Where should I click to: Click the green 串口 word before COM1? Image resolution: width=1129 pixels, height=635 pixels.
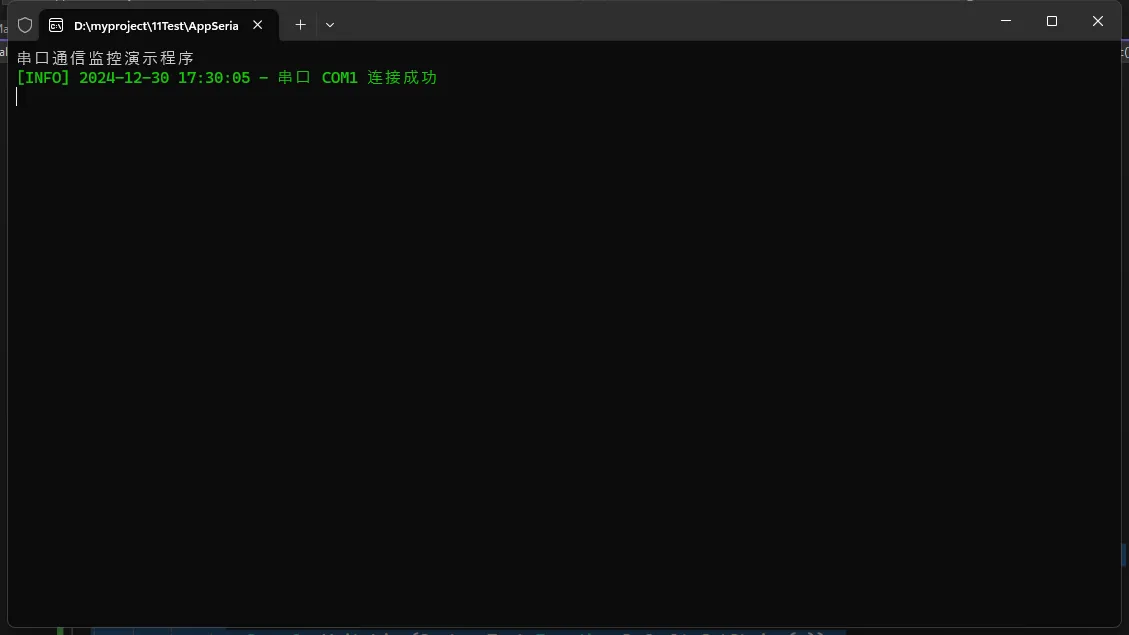coord(294,78)
